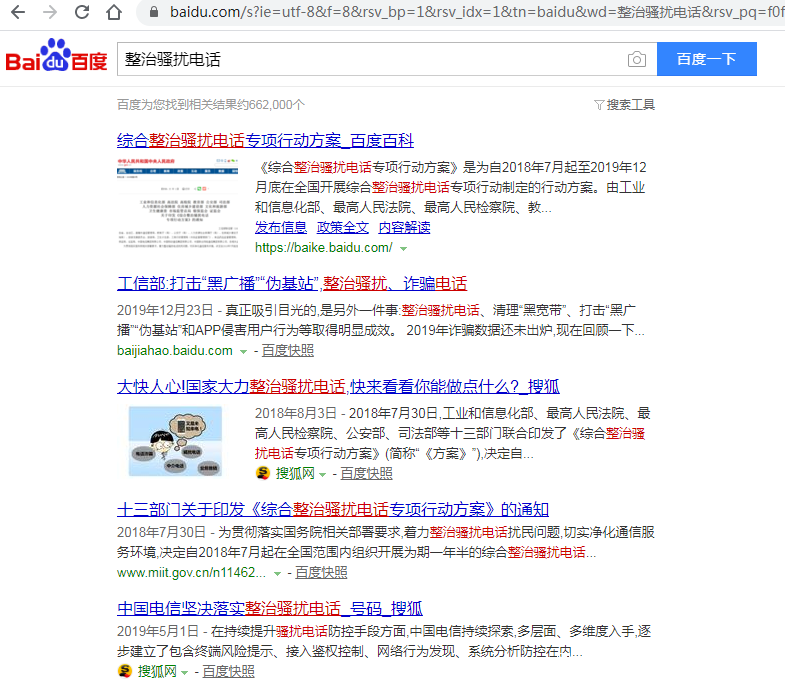Click the https://baike.baidu.com/ green URL

coord(324,247)
